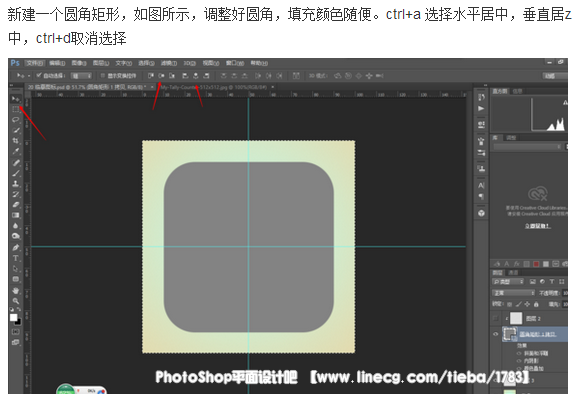Show the 图层 2 layer visibility box
Screen dimensions: 579x394
coord(496,318)
